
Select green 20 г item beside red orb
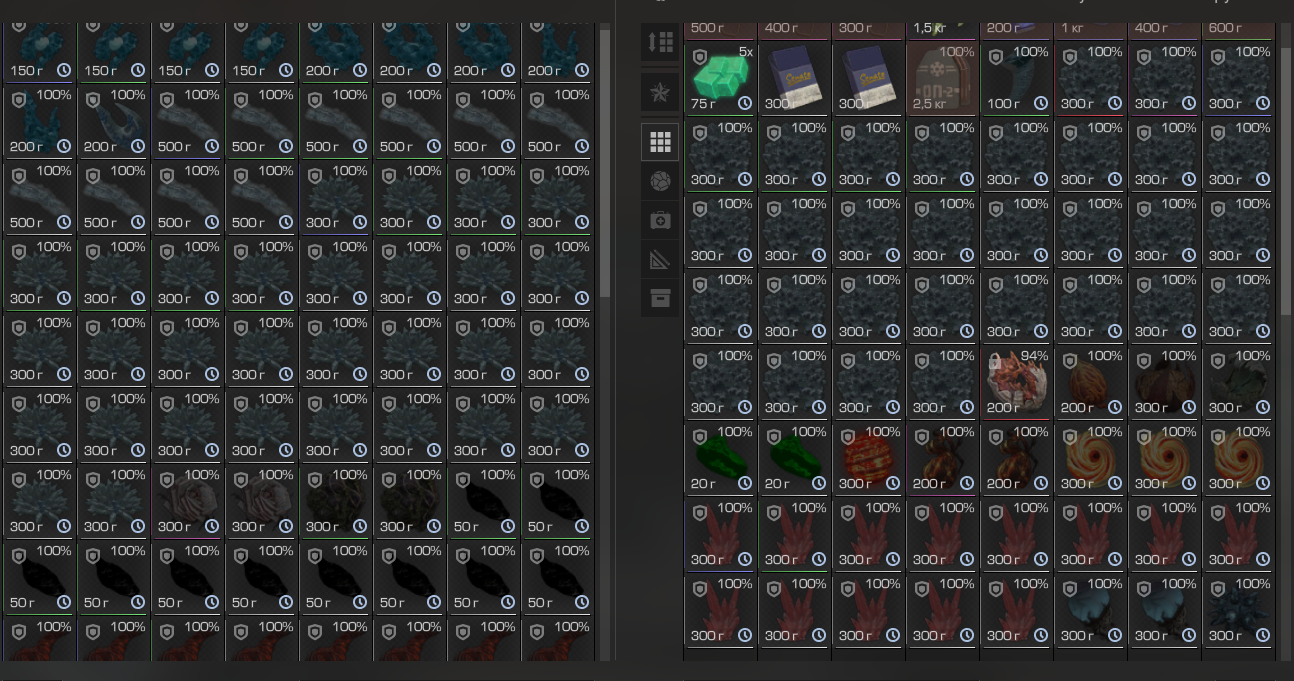pos(795,458)
